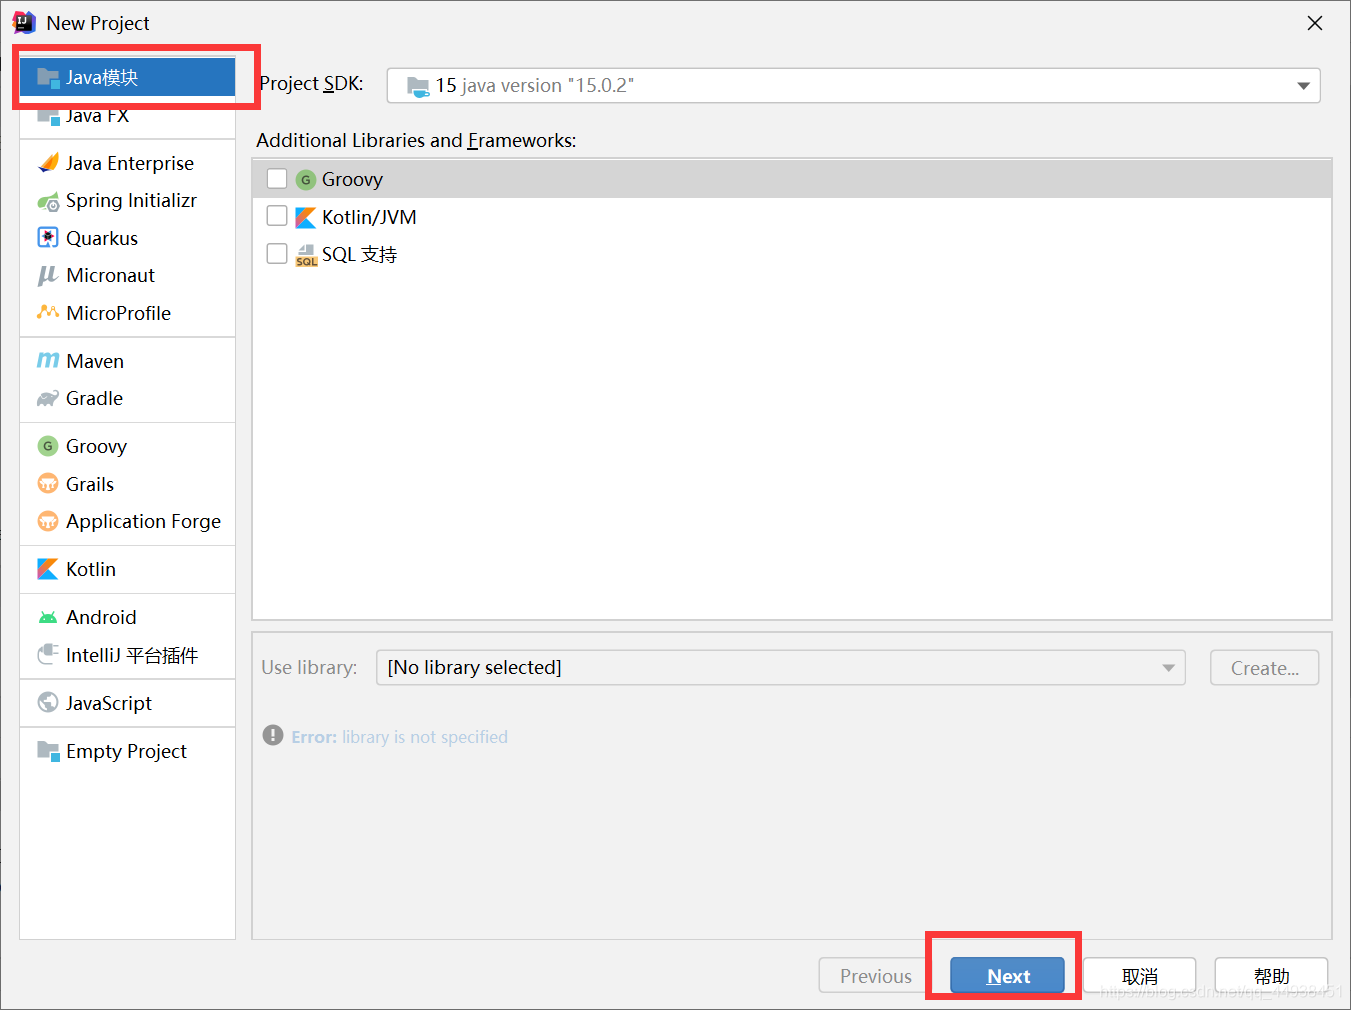The height and width of the screenshot is (1010, 1351).
Task: Enable the Kotlin/JVM checkbox
Action: (x=277, y=216)
